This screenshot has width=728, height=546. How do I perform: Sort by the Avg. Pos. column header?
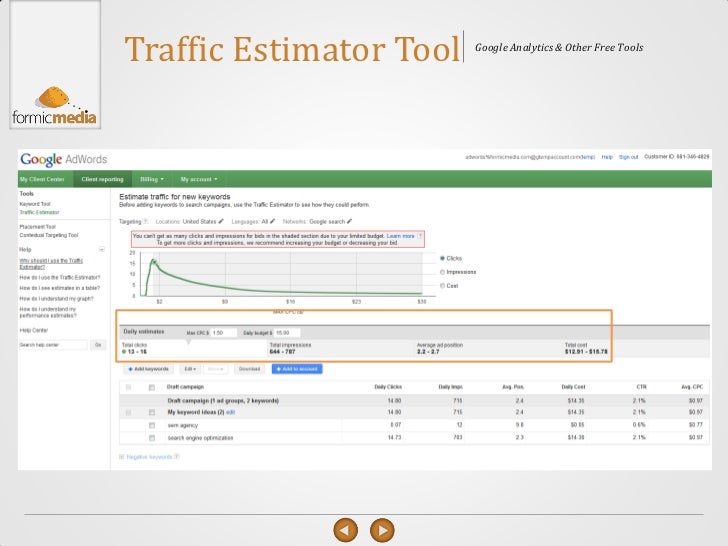coord(513,387)
